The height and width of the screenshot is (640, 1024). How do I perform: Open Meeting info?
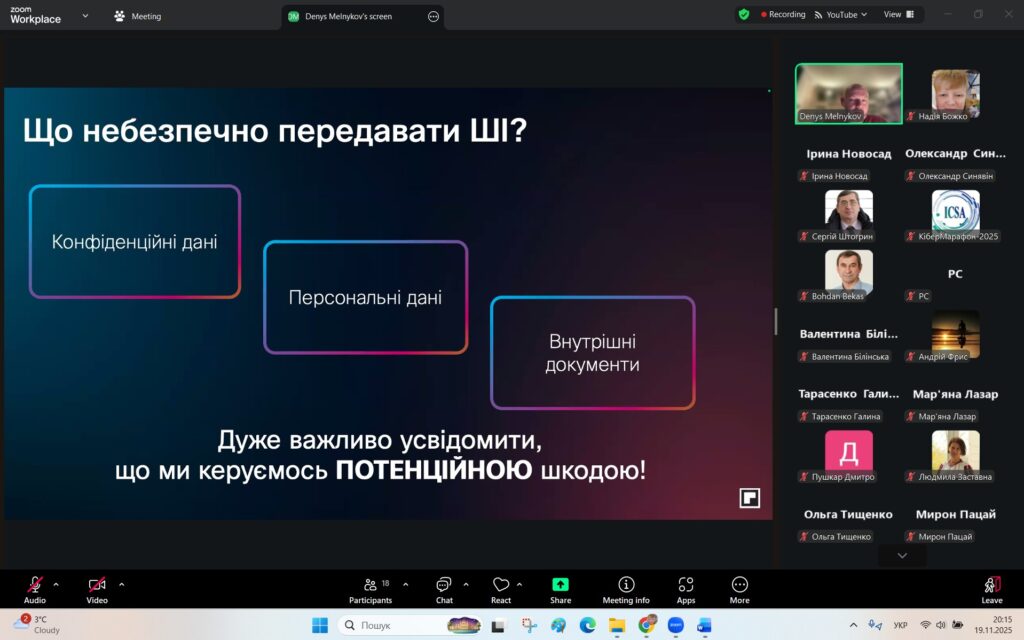[626, 589]
